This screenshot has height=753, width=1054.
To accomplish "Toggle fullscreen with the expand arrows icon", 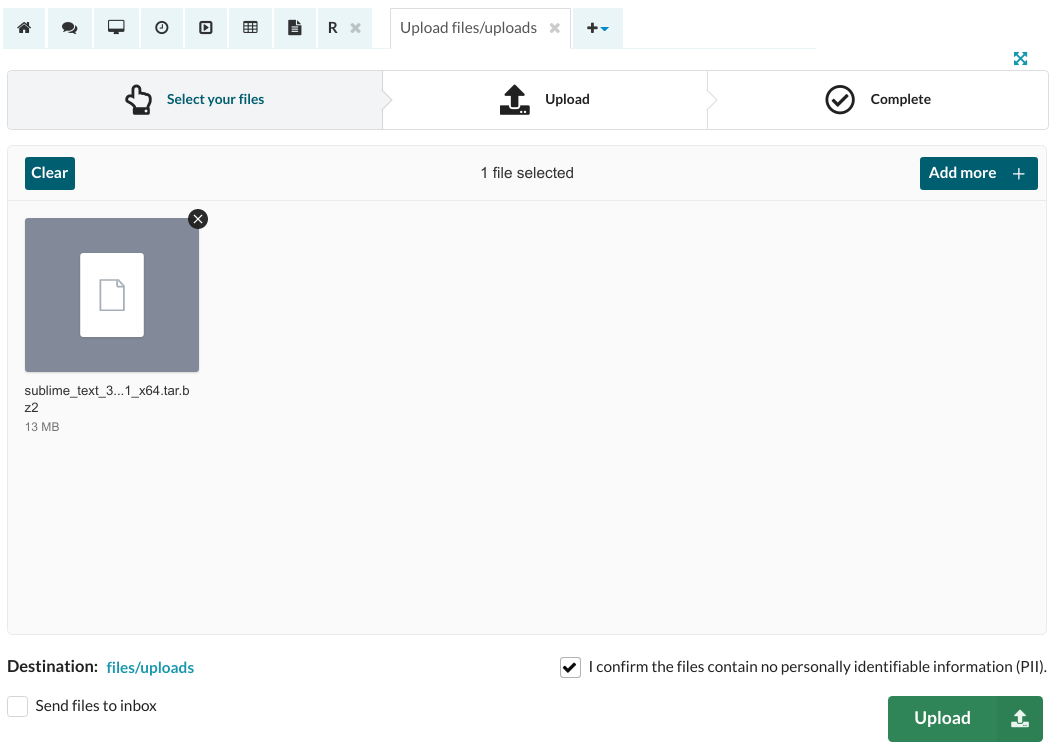I will click(1020, 59).
